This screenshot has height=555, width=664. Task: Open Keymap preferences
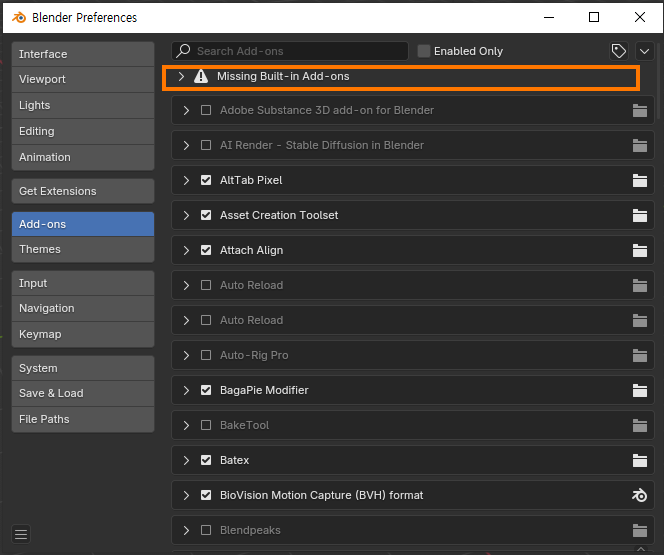tap(83, 334)
